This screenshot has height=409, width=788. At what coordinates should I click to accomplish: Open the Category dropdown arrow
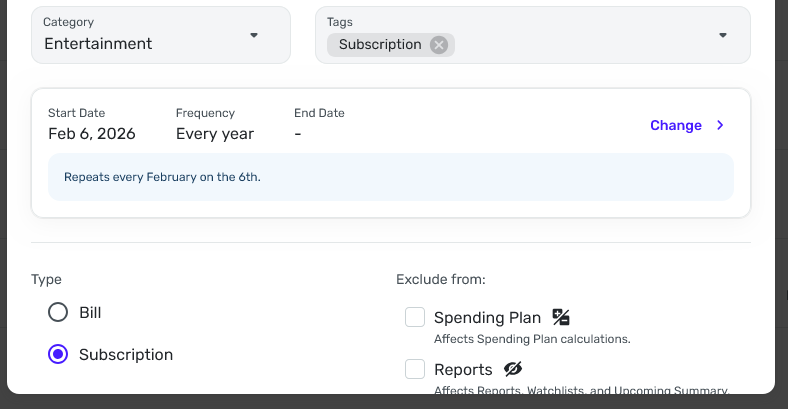pyautogui.click(x=254, y=35)
